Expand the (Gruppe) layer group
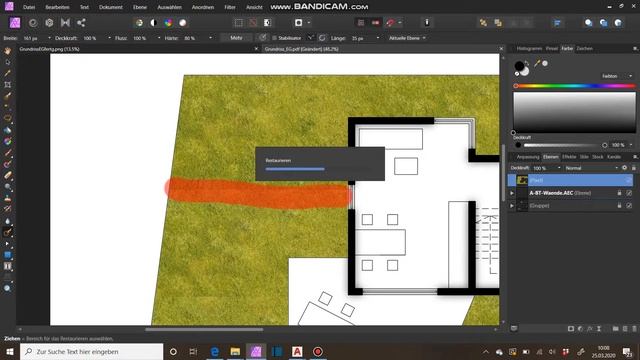The image size is (640, 360). tap(512, 205)
